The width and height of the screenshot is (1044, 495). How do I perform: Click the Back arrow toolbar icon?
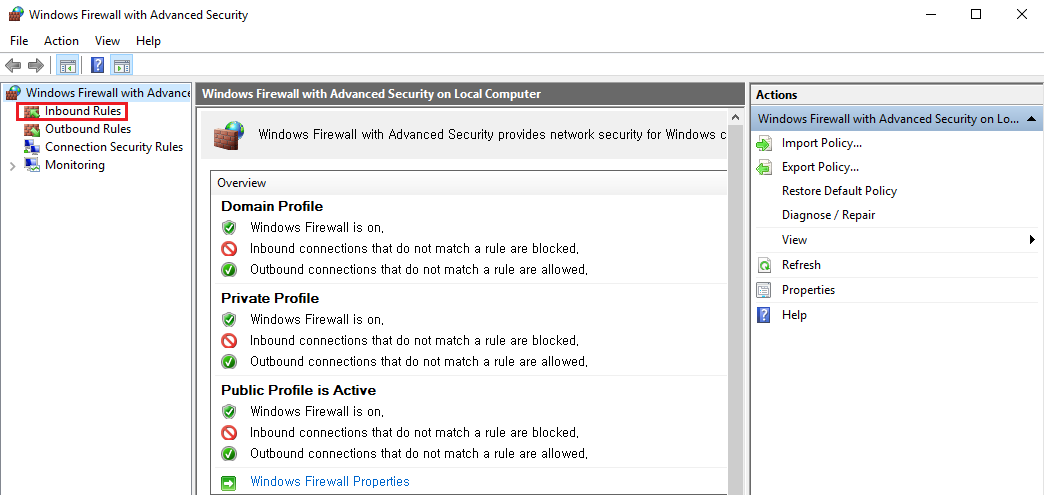pos(13,66)
